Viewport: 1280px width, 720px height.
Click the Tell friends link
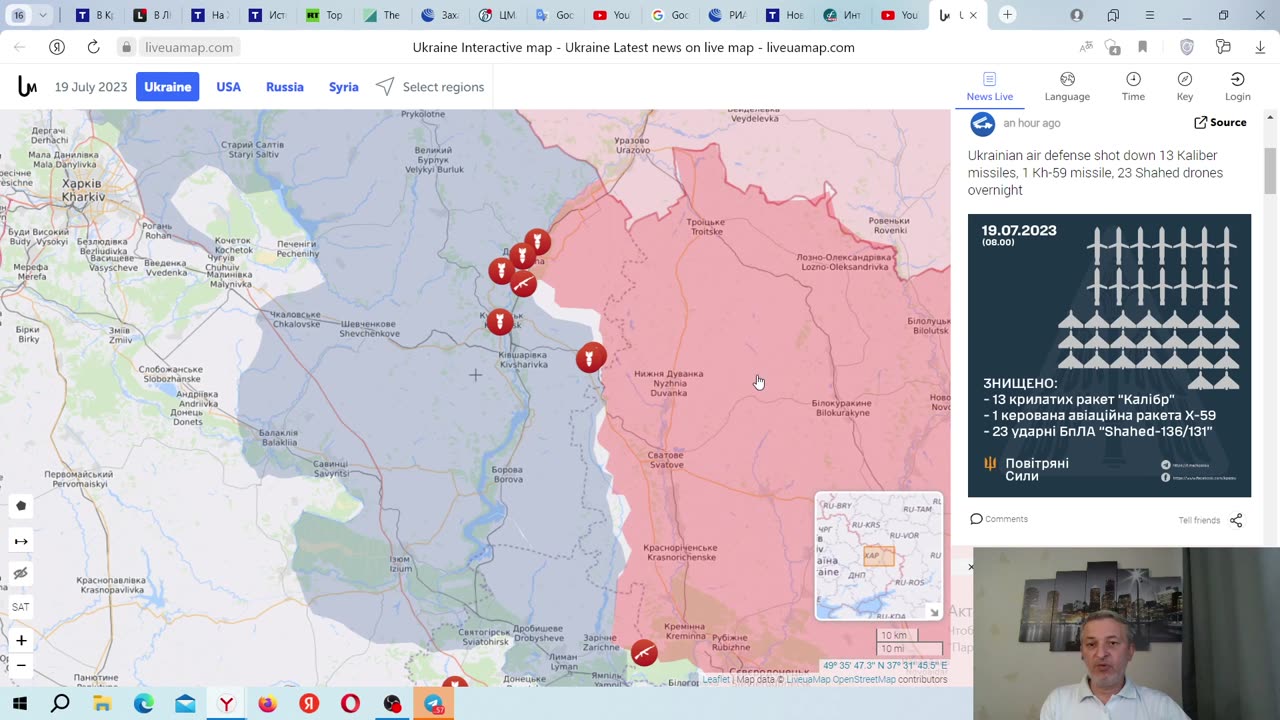1199,520
